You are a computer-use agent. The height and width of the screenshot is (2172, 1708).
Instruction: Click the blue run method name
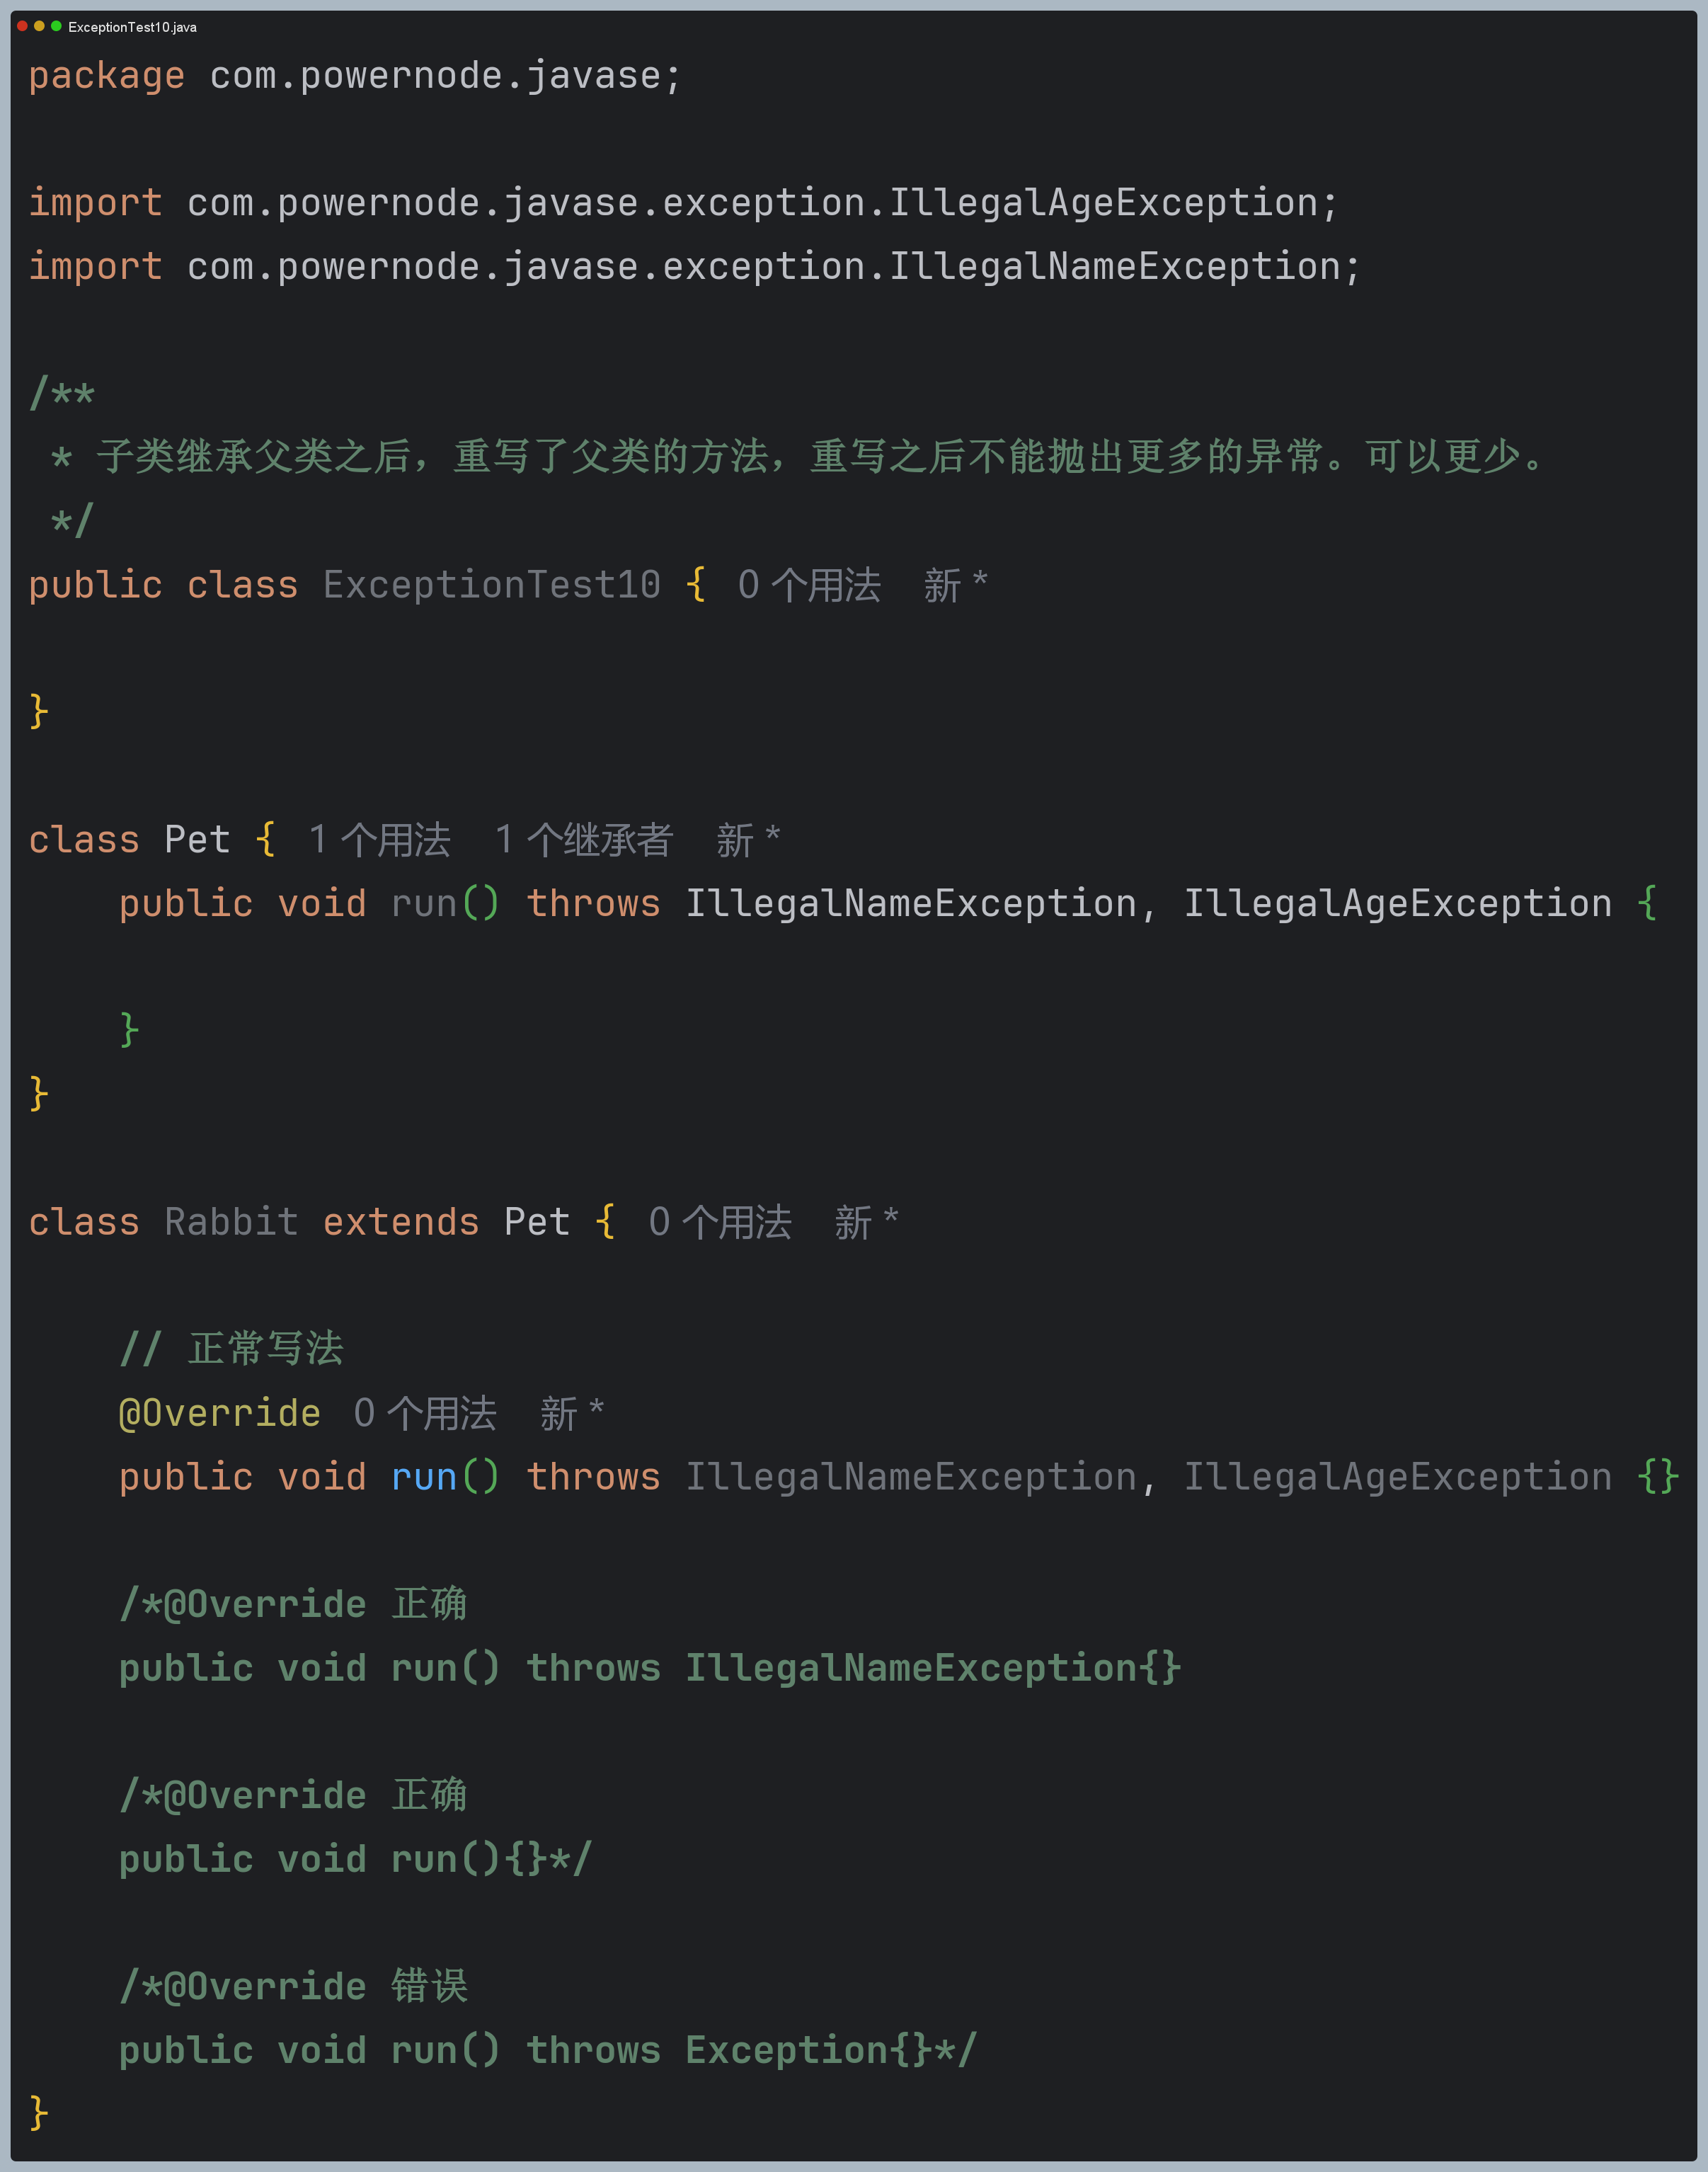point(423,1478)
